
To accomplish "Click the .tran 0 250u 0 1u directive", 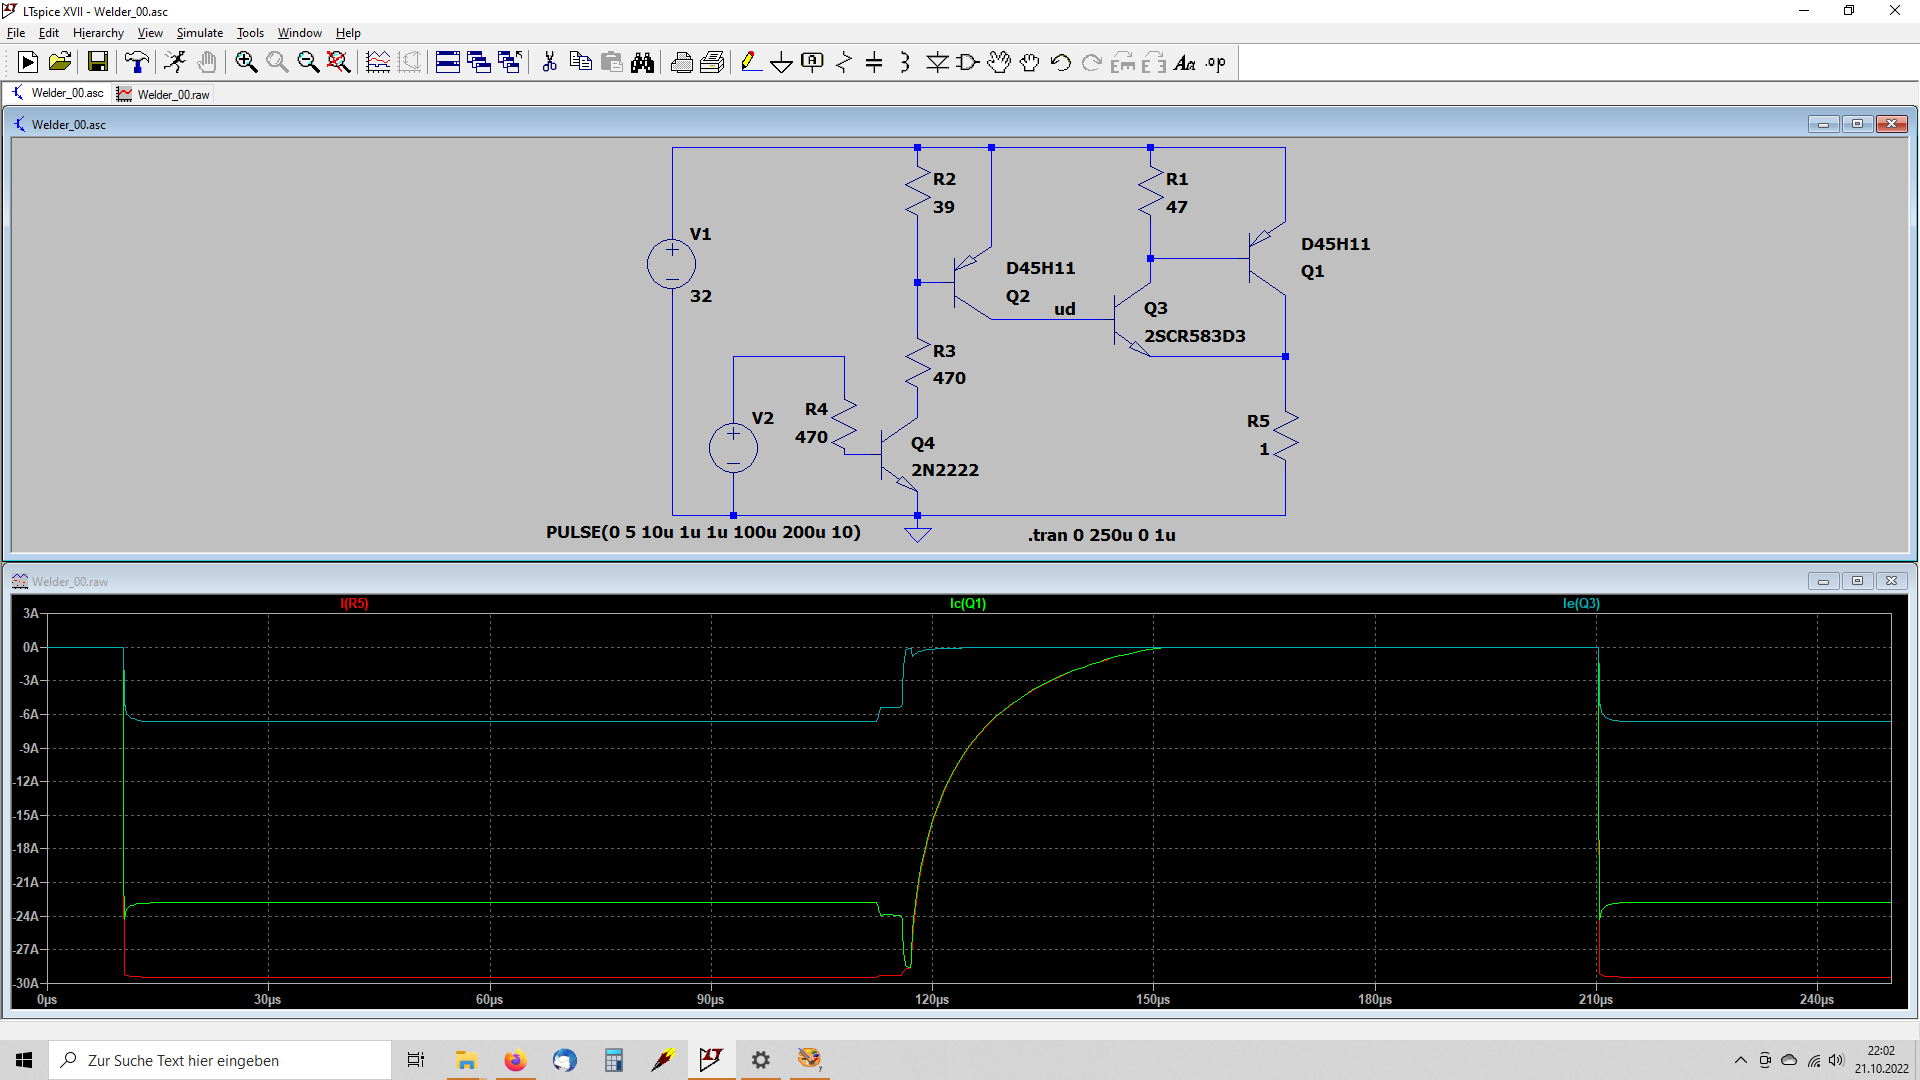I will point(1101,535).
